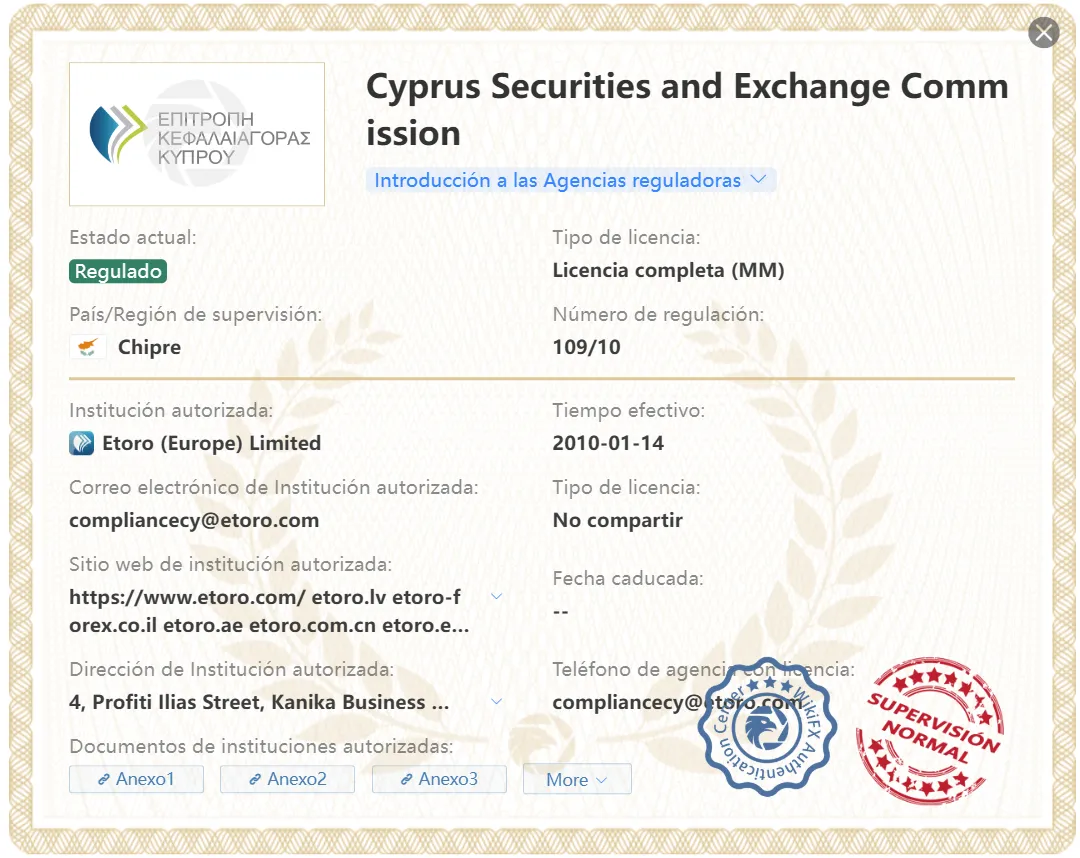Expand 'Introducción a las Agencias reguladoras'

(571, 180)
